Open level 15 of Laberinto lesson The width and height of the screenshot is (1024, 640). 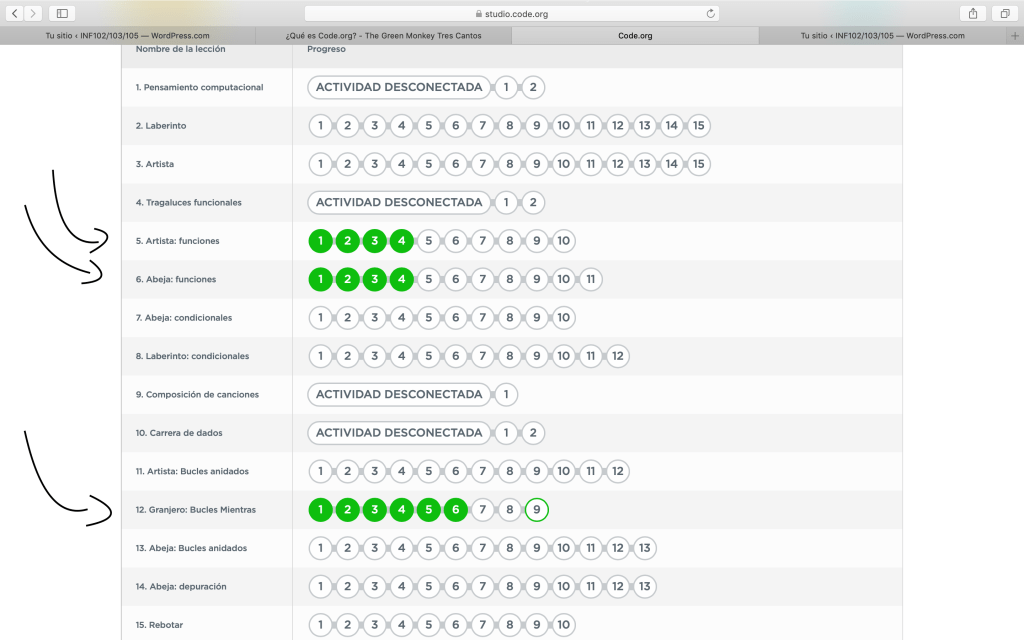tap(699, 126)
